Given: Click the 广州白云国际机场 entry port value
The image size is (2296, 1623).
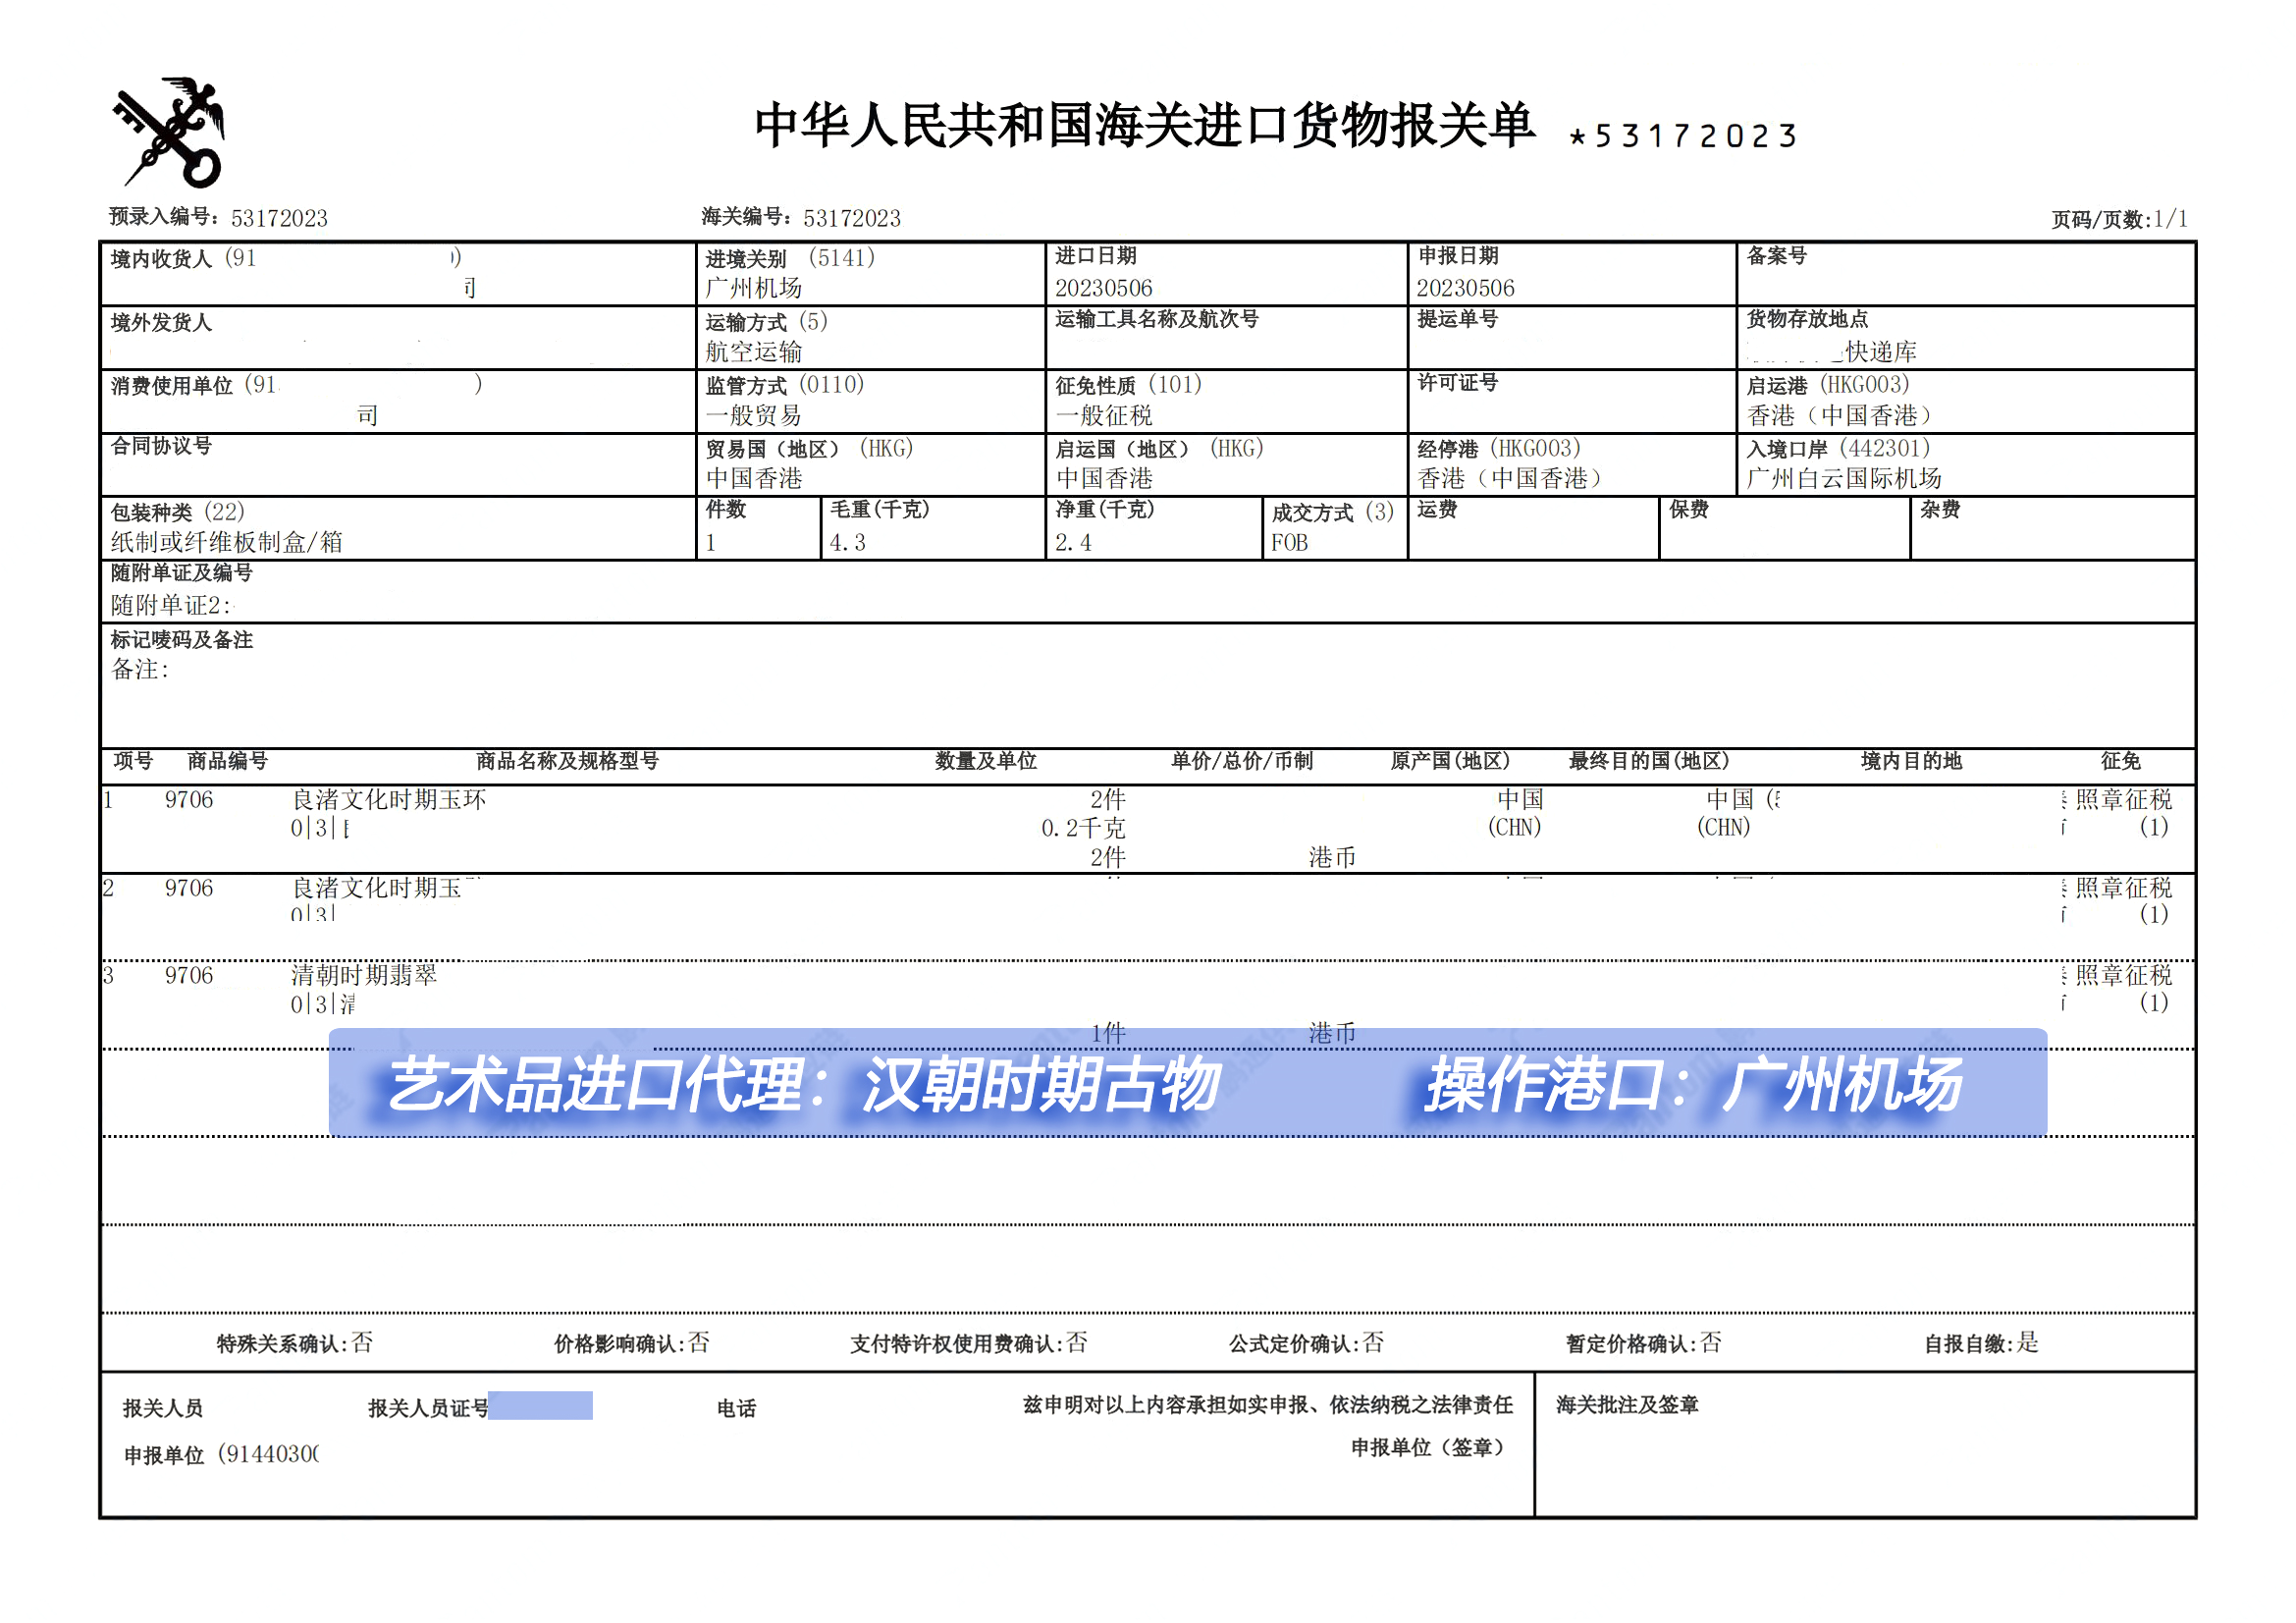Looking at the screenshot, I should [1844, 478].
